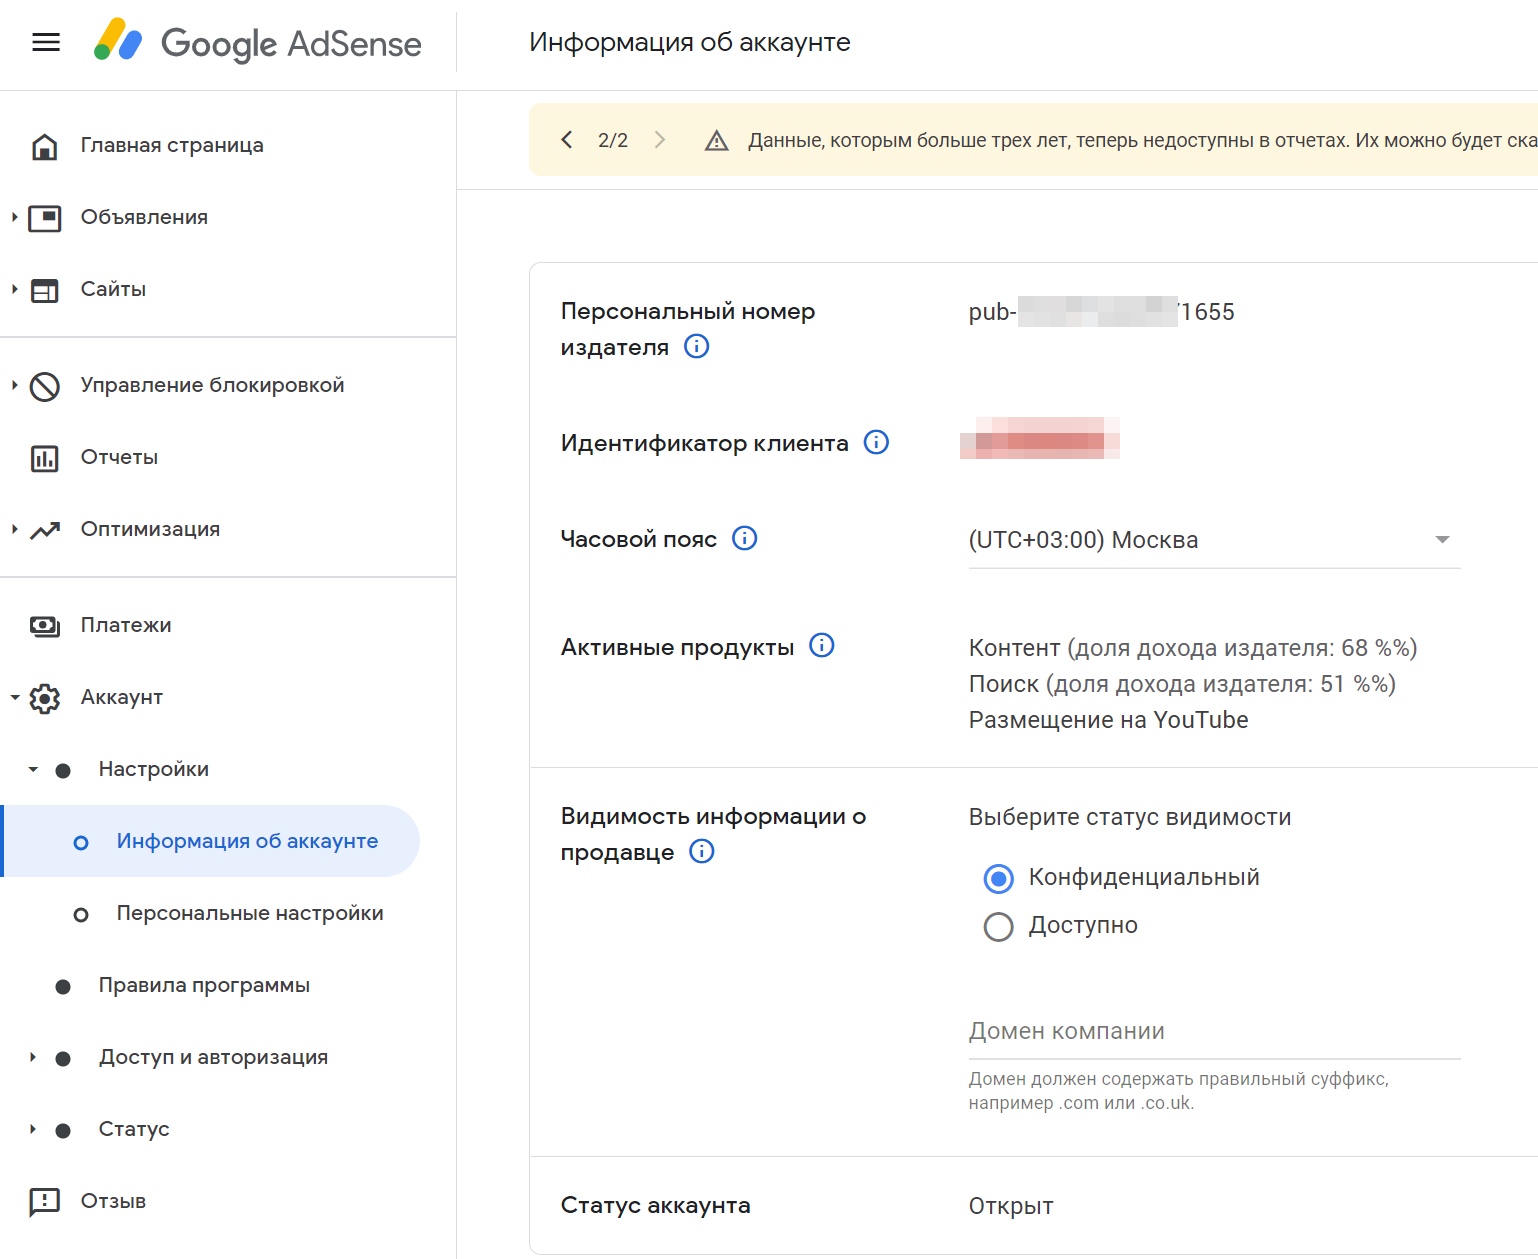The image size is (1538, 1259).
Task: Click the notification text about old data
Action: click(x=1142, y=140)
